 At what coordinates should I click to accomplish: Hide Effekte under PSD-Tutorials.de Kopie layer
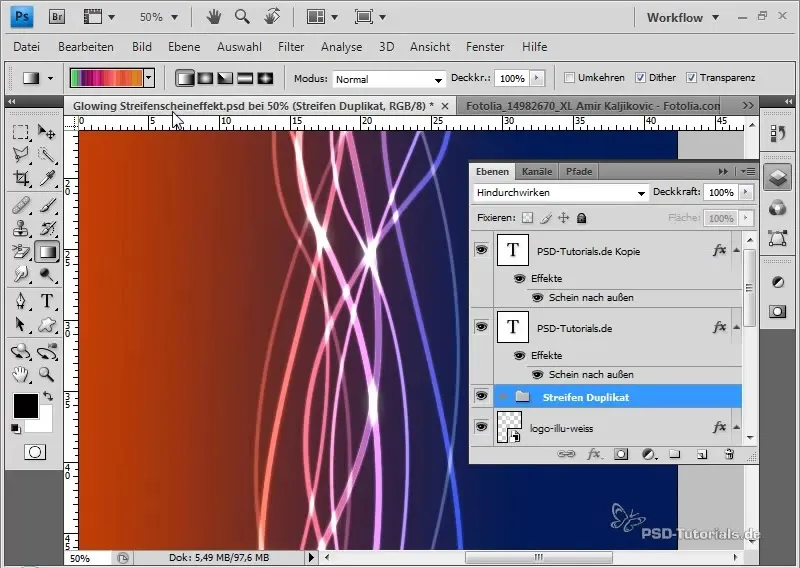[519, 279]
